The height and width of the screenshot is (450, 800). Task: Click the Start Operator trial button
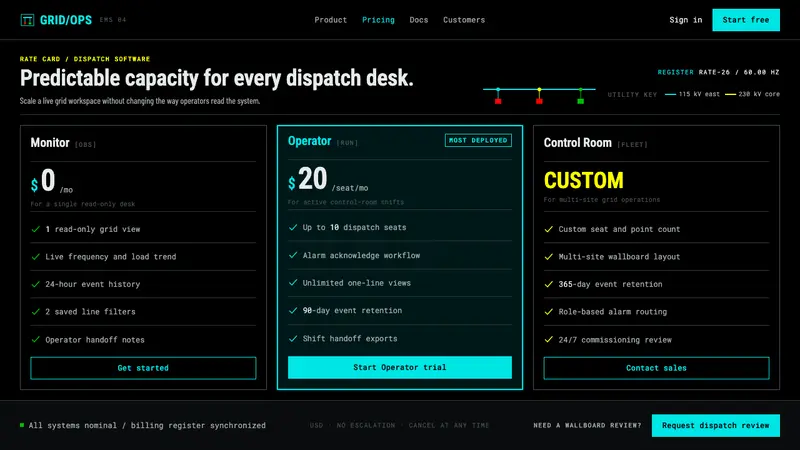tap(399, 367)
